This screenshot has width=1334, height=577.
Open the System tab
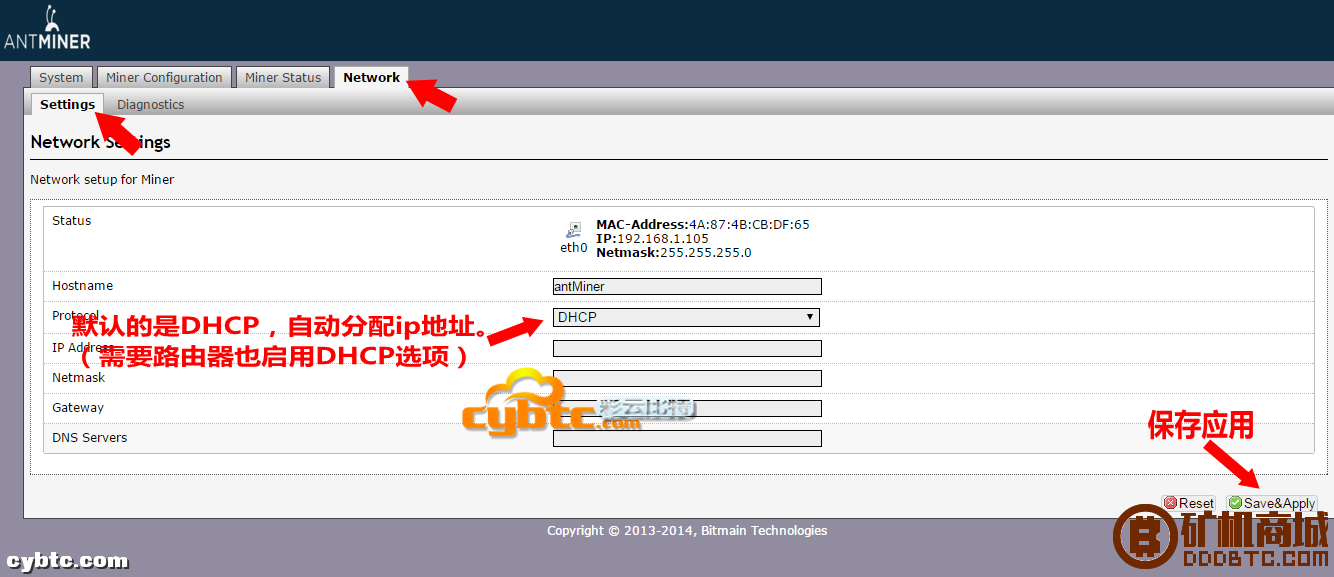[61, 78]
